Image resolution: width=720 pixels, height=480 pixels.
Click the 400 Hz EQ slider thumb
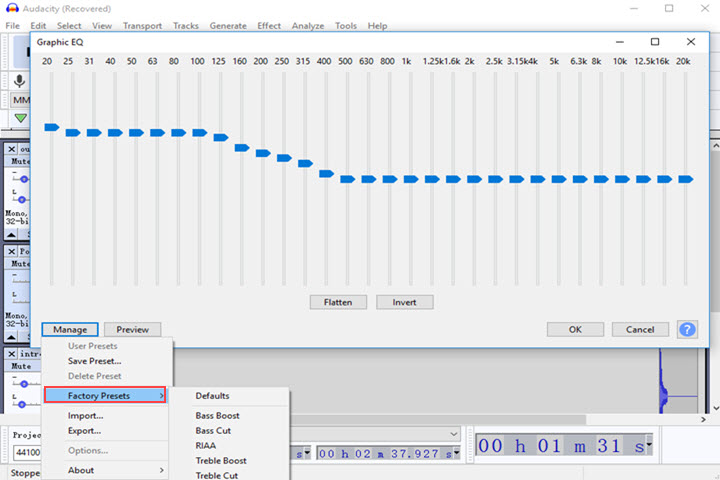(326, 174)
